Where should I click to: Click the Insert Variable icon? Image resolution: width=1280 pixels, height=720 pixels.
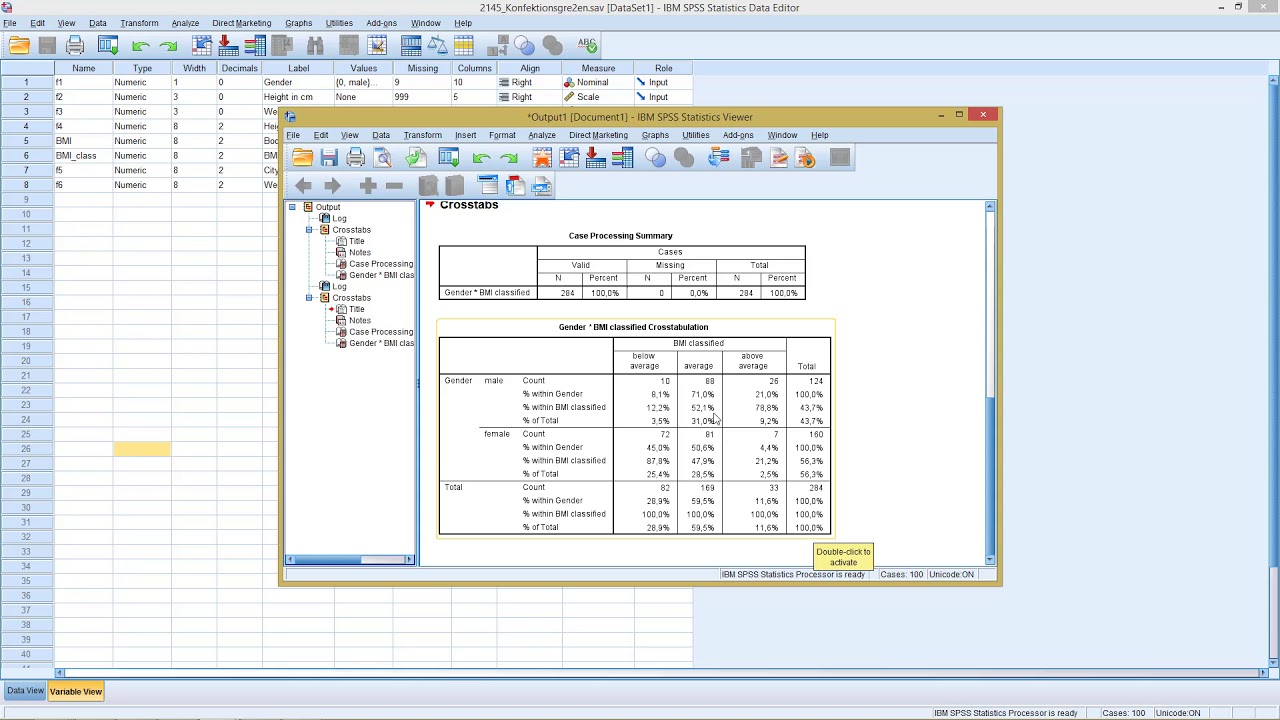tap(377, 45)
